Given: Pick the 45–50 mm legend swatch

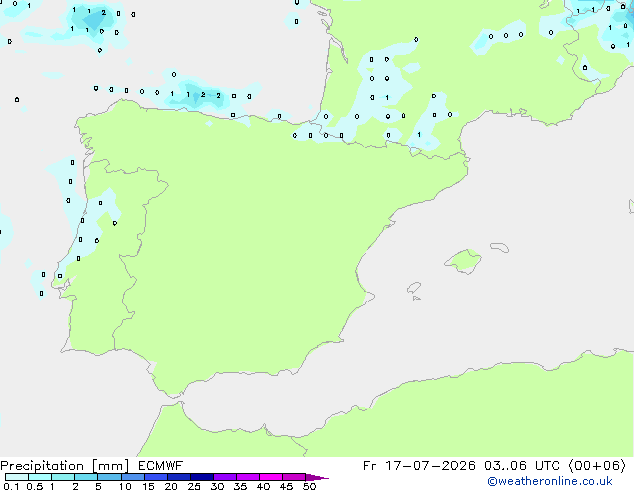Looking at the screenshot, I should [294, 477].
